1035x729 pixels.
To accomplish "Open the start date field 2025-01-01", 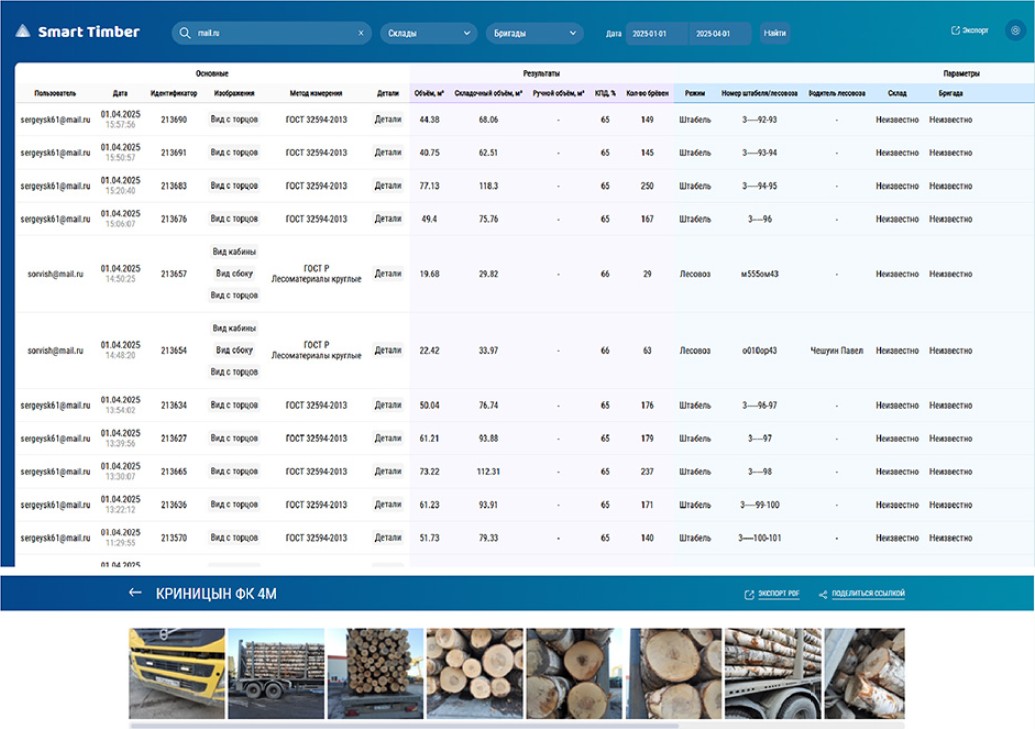I will (655, 33).
